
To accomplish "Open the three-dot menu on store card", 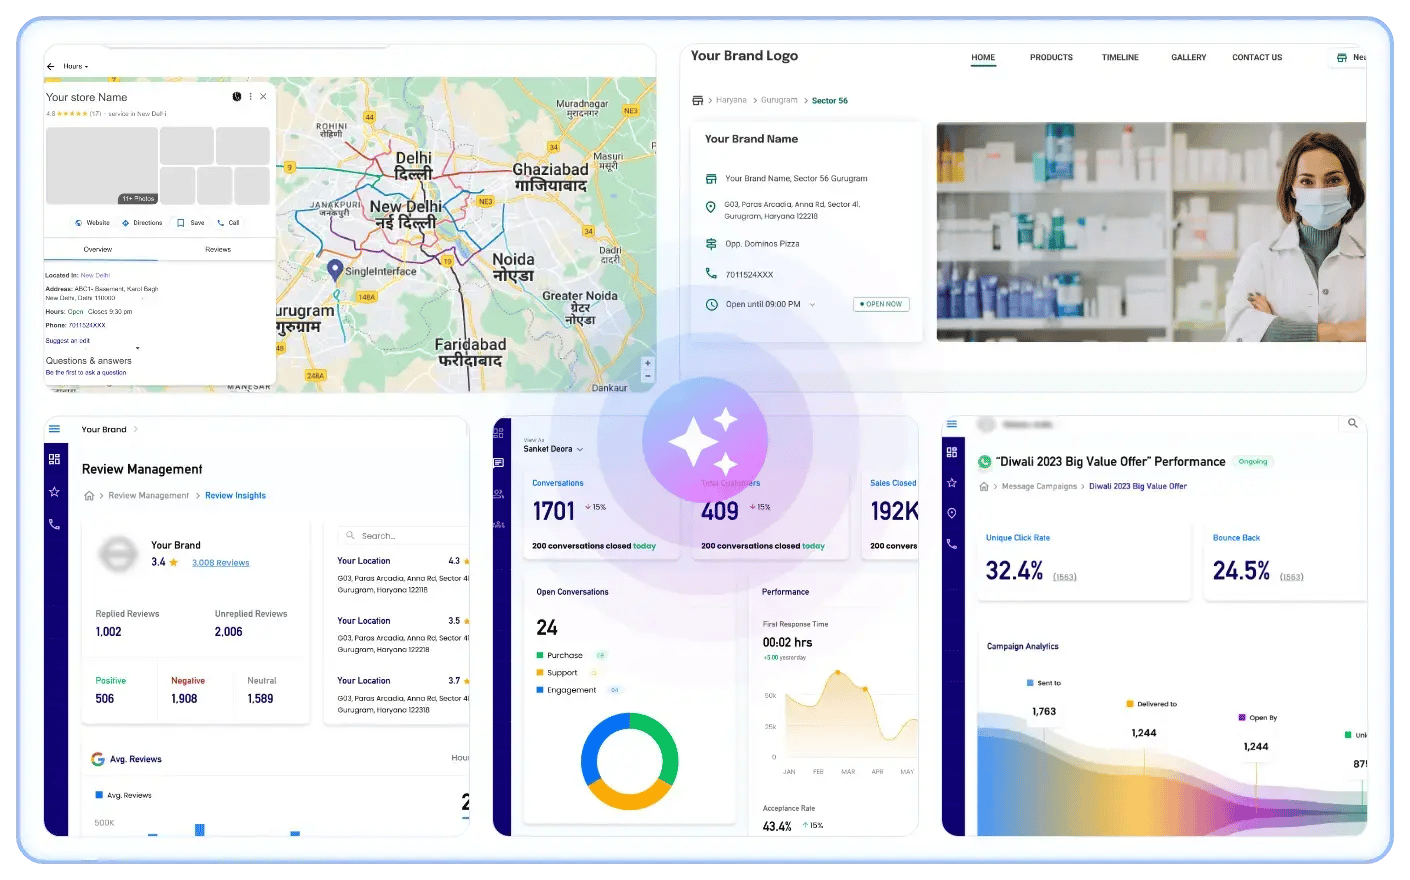I will coord(251,97).
